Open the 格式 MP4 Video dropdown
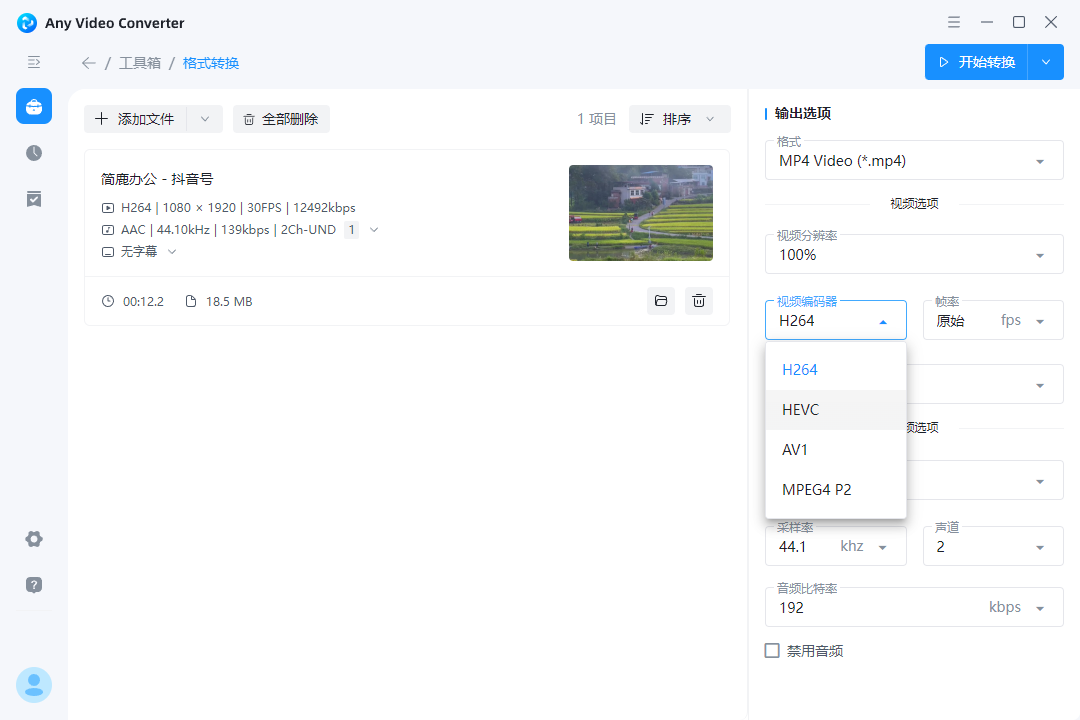Screen dimensions: 1080x720 pyautogui.click(x=914, y=161)
